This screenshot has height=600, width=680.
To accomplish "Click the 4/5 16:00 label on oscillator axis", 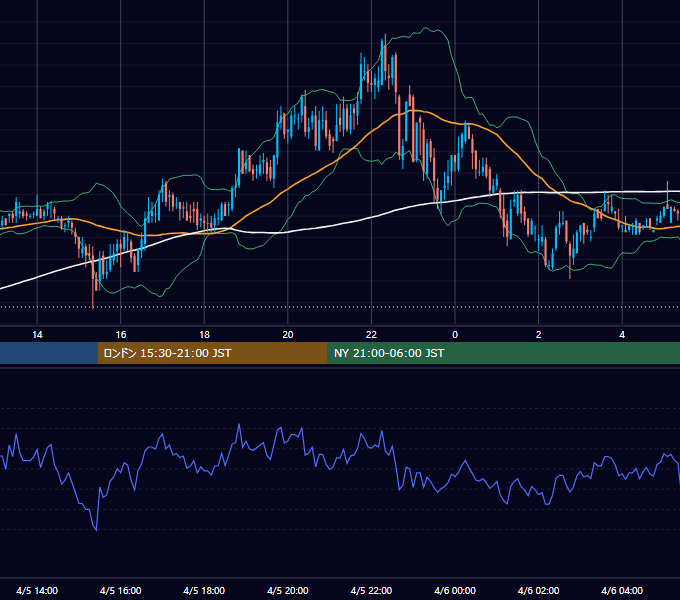I will click(121, 590).
